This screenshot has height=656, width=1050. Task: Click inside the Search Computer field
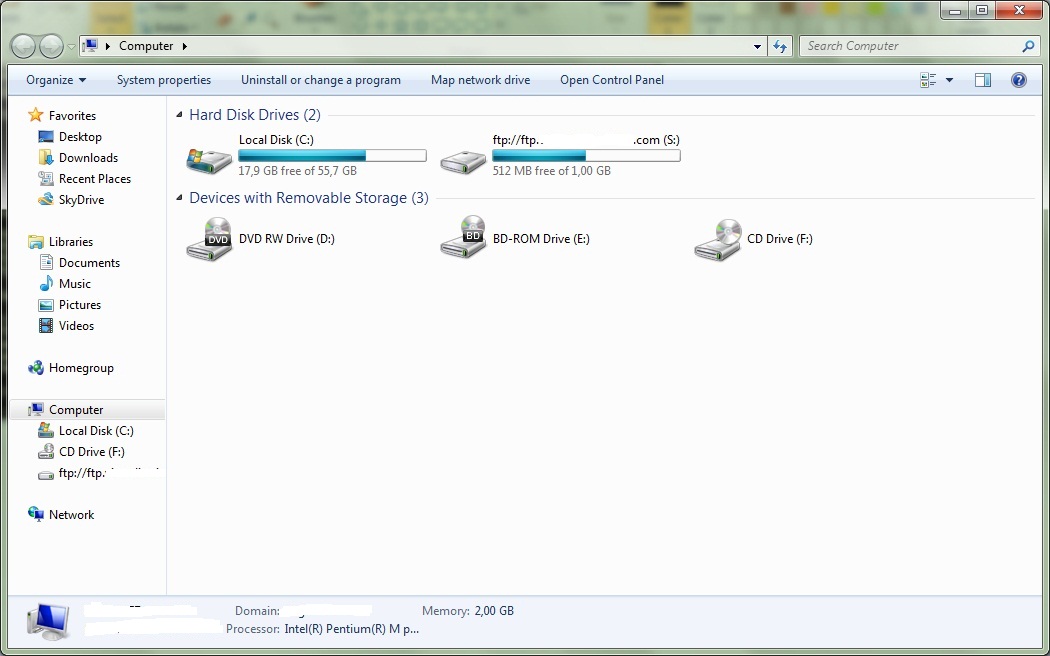coord(910,46)
